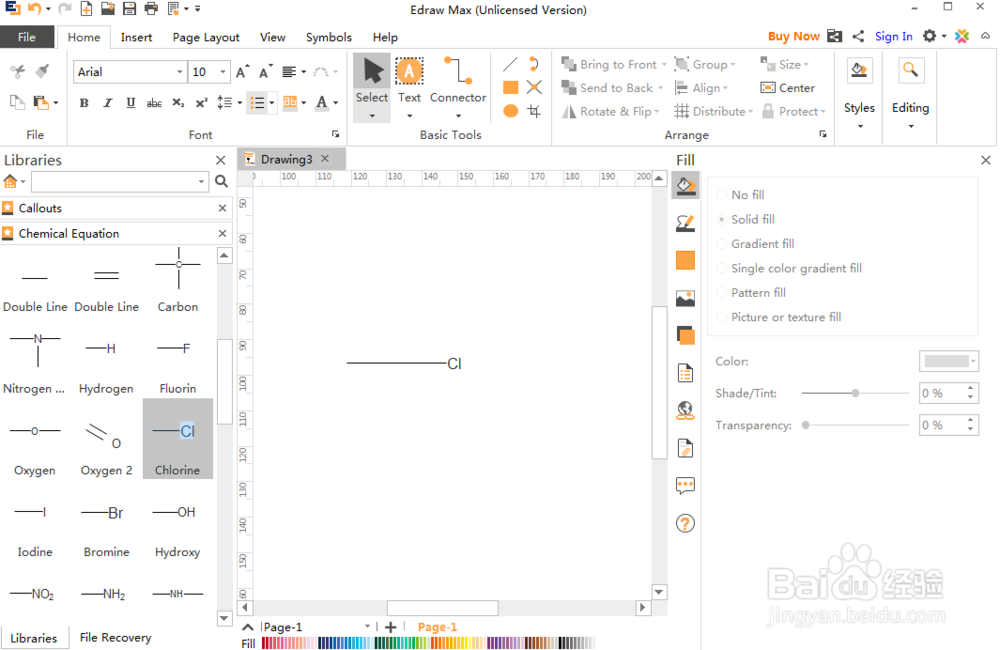This screenshot has width=1000, height=650.
Task: Switch to the Insert tab
Action: tap(136, 37)
